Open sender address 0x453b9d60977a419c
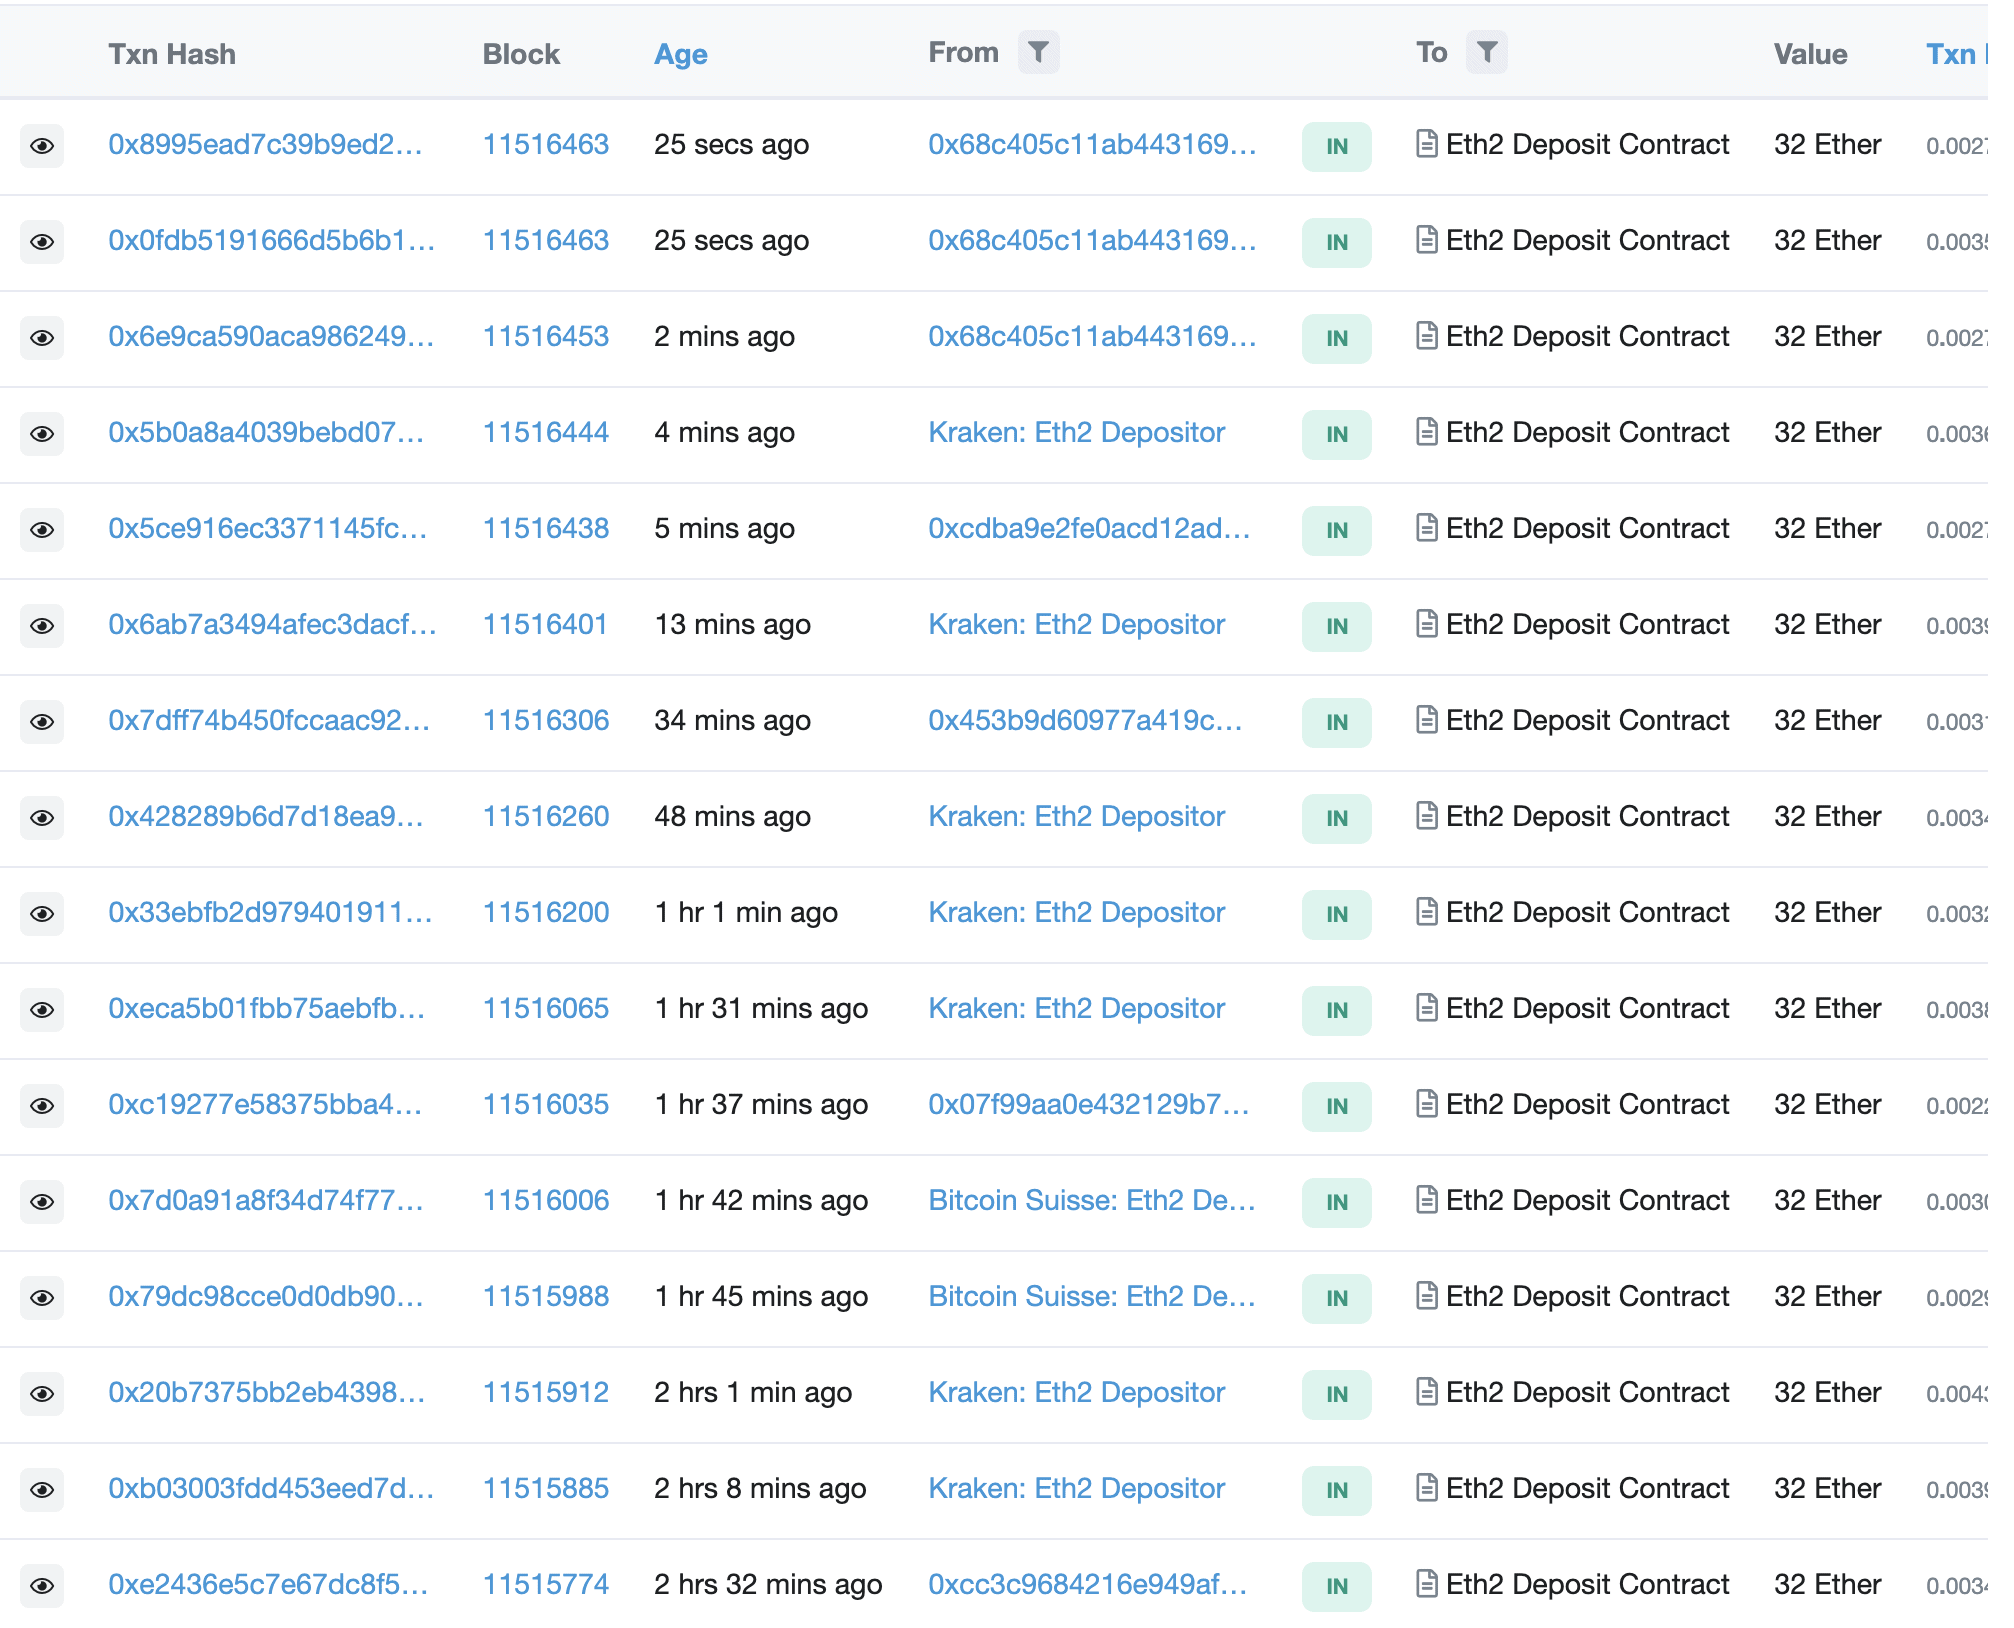Viewport: 2014px width, 1628px height. pyautogui.click(x=1086, y=721)
